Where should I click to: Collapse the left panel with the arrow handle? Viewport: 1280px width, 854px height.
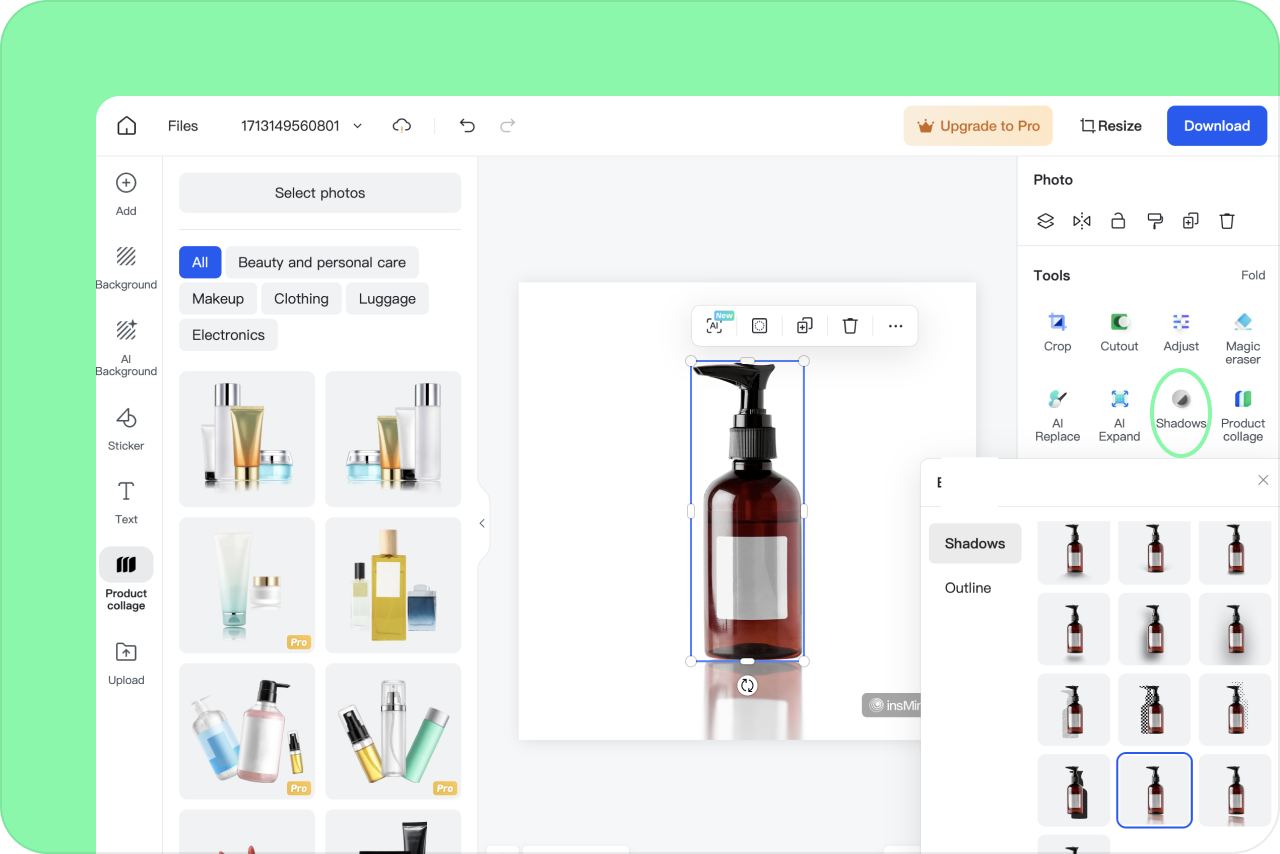pyautogui.click(x=482, y=523)
